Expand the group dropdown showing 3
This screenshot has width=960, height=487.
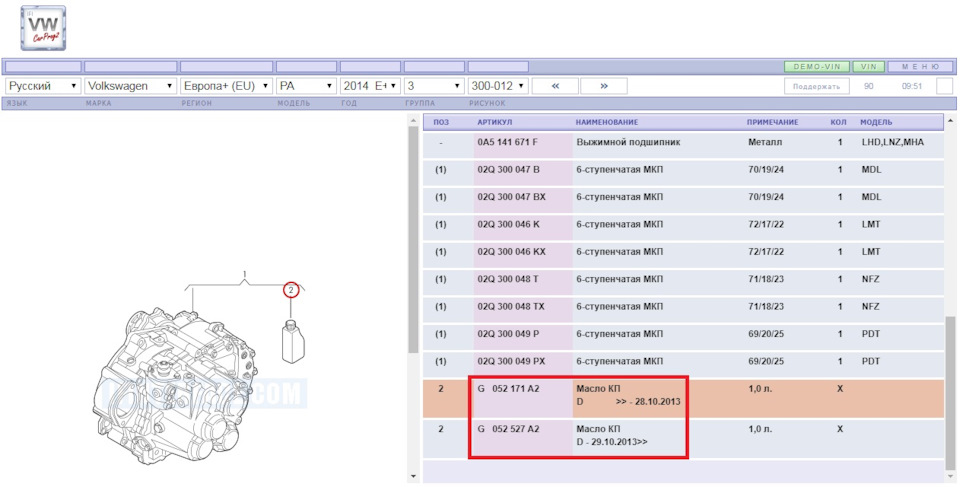click(434, 86)
